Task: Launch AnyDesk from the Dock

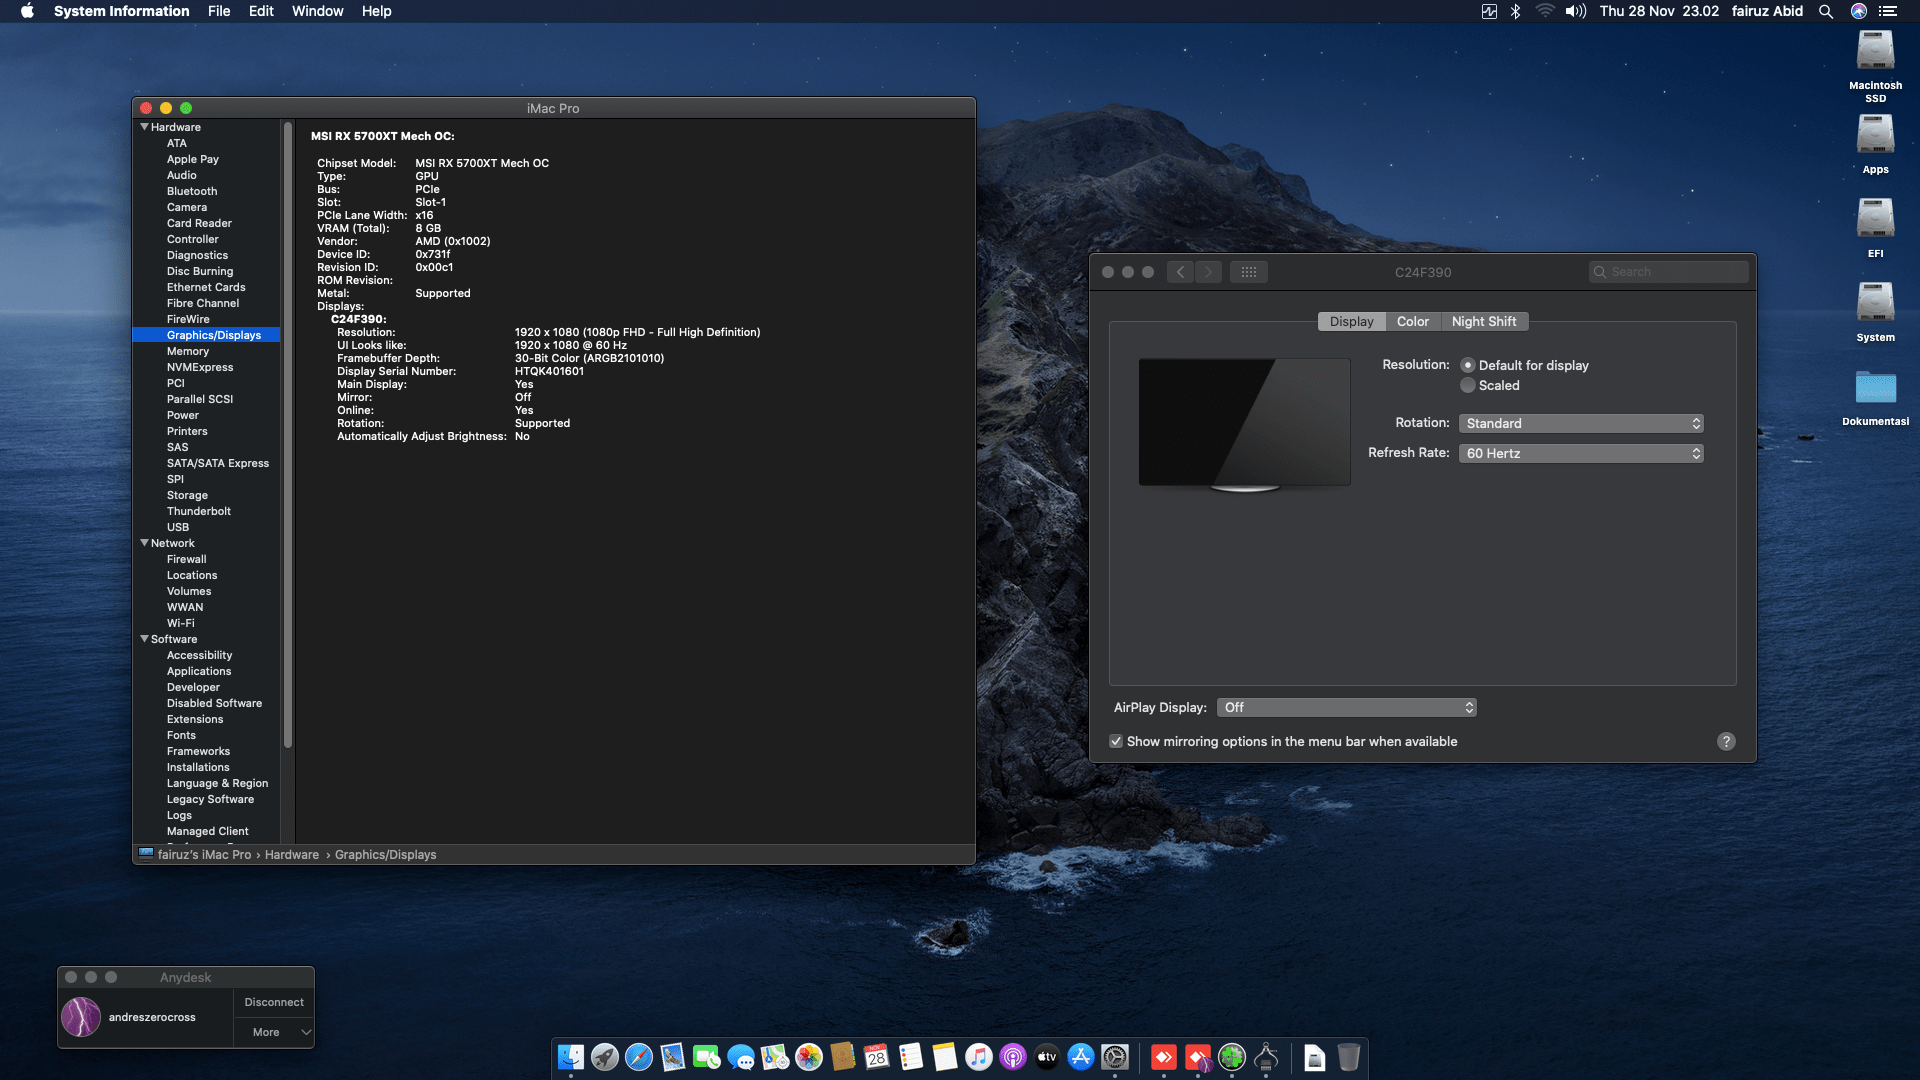Action: click(x=1162, y=1057)
